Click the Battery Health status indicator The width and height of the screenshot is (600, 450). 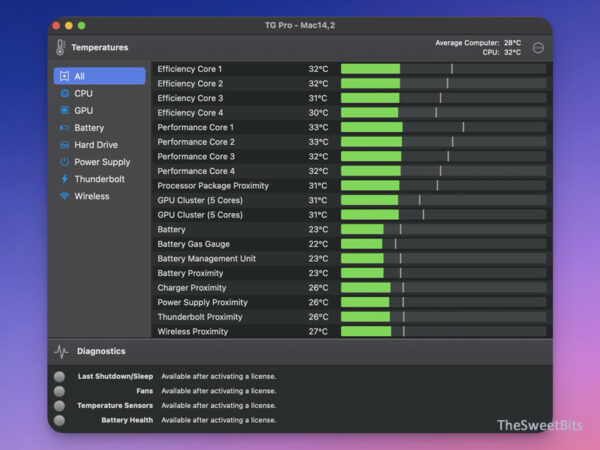click(59, 421)
